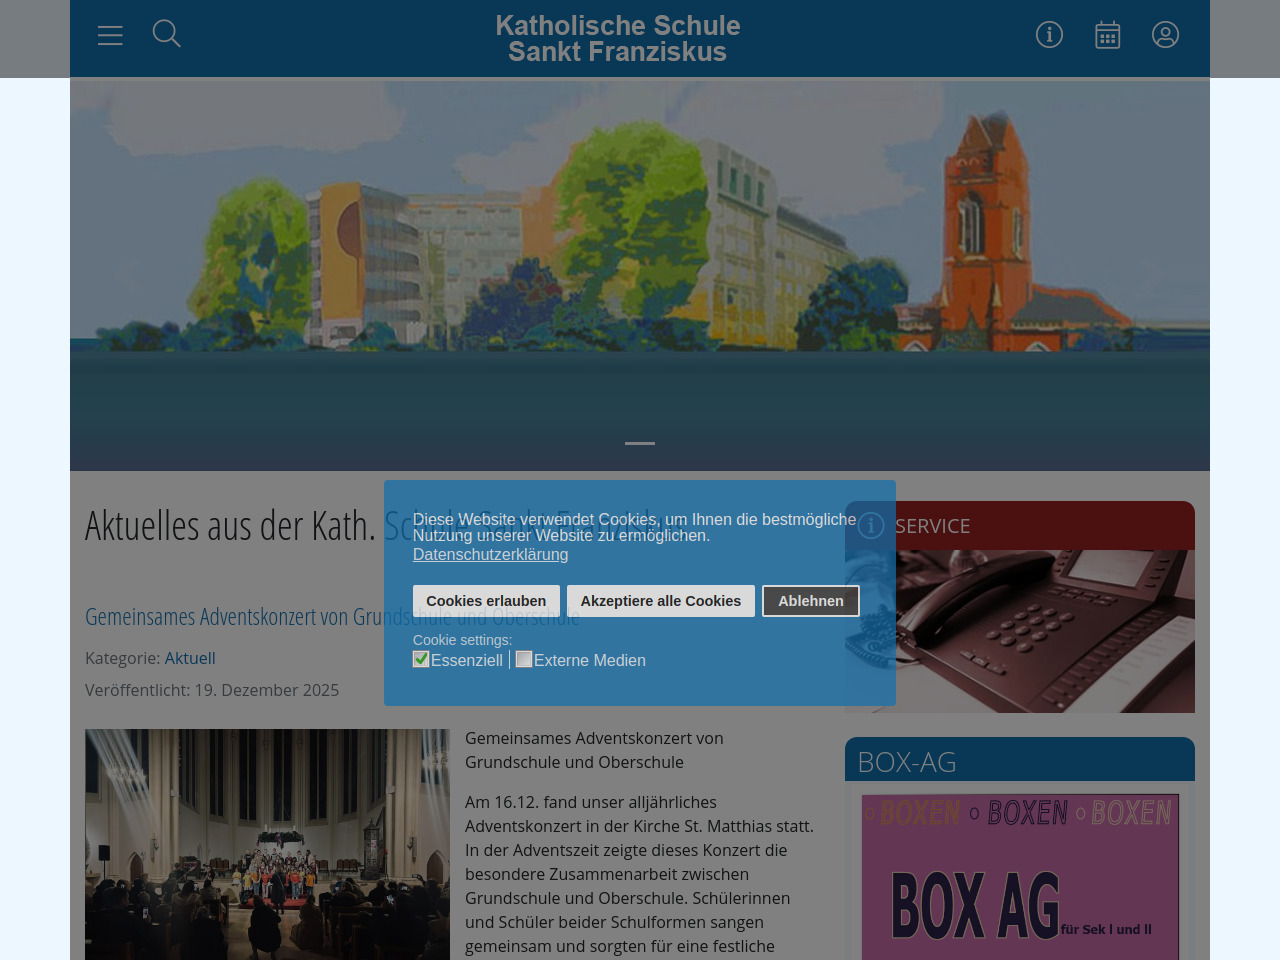Click the info icon beside SERVICE

pyautogui.click(x=871, y=526)
